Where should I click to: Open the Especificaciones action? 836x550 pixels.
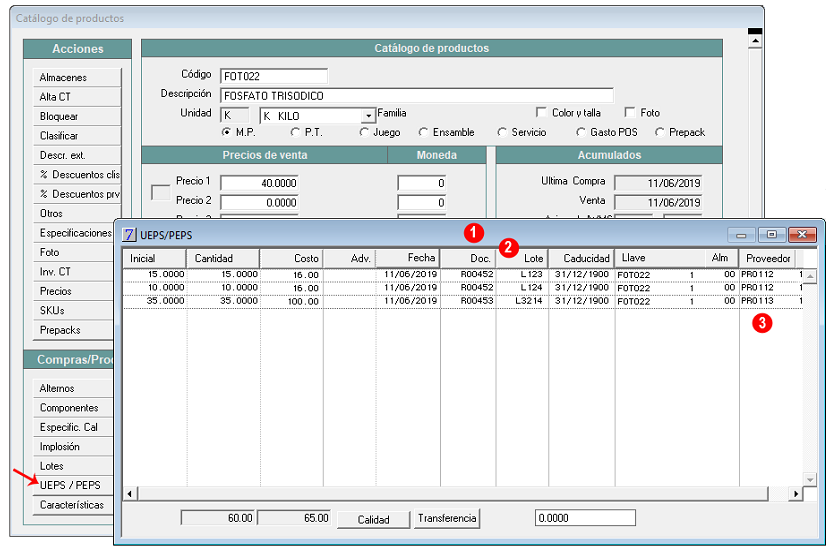tap(74, 233)
